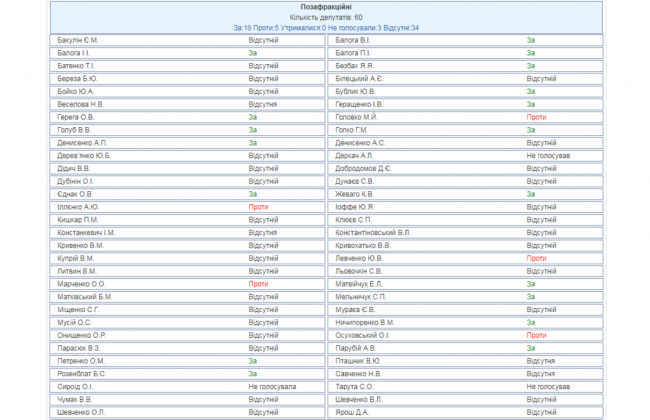Click on Ярош Д.А. entry

point(351,411)
